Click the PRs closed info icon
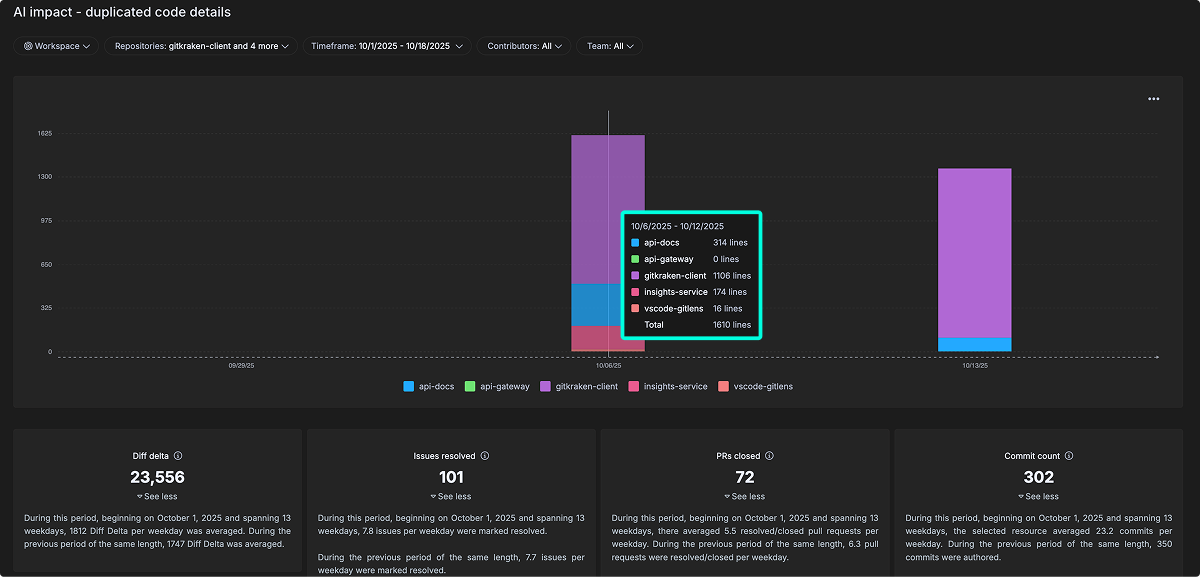 [769, 455]
